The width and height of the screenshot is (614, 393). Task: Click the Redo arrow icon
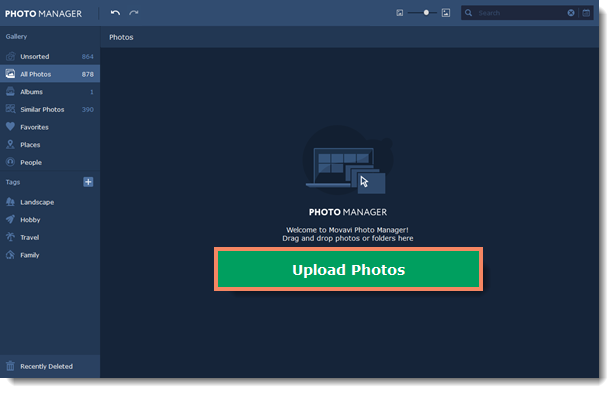click(x=134, y=13)
